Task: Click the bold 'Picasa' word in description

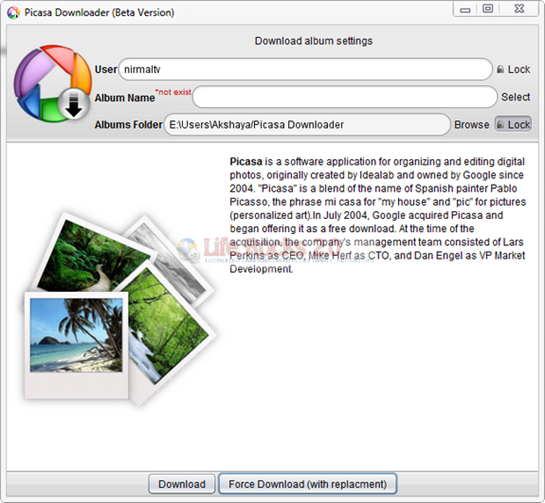Action: coord(246,162)
